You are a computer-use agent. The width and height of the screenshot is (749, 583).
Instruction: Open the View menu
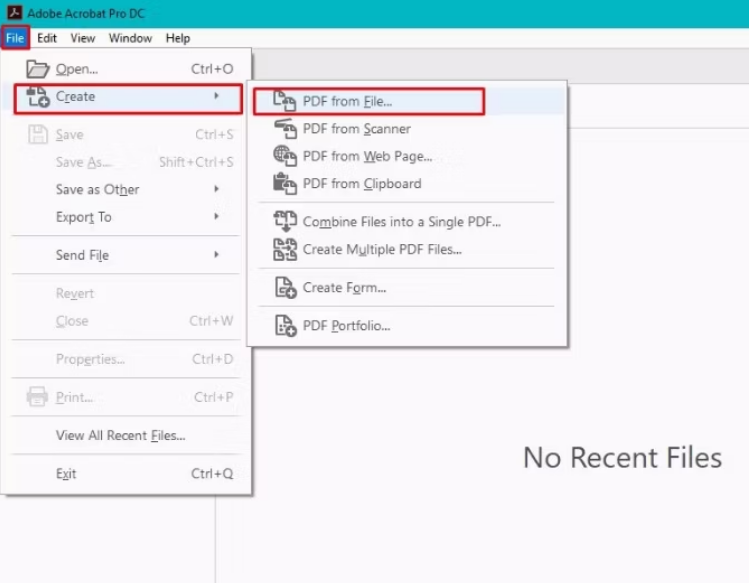(x=83, y=38)
